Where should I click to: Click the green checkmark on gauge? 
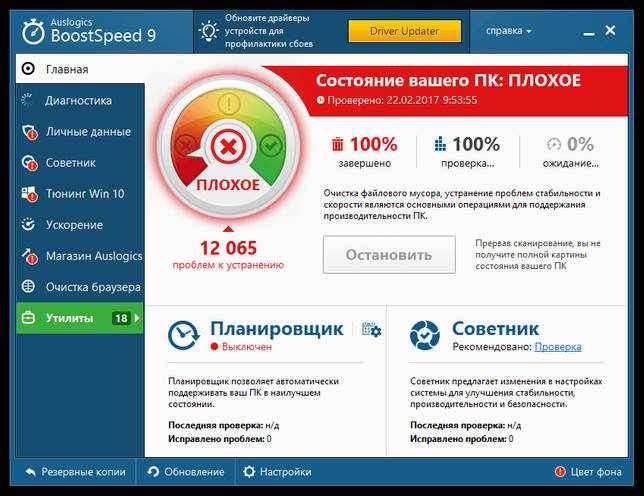click(x=271, y=145)
